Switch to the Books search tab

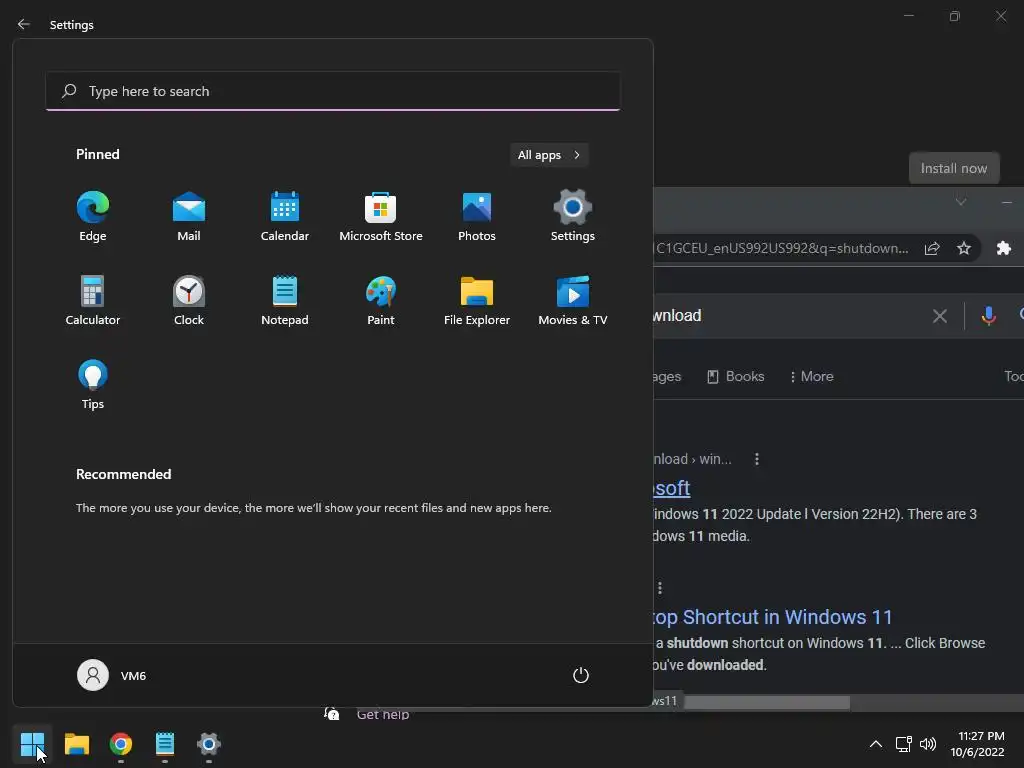pyautogui.click(x=736, y=376)
